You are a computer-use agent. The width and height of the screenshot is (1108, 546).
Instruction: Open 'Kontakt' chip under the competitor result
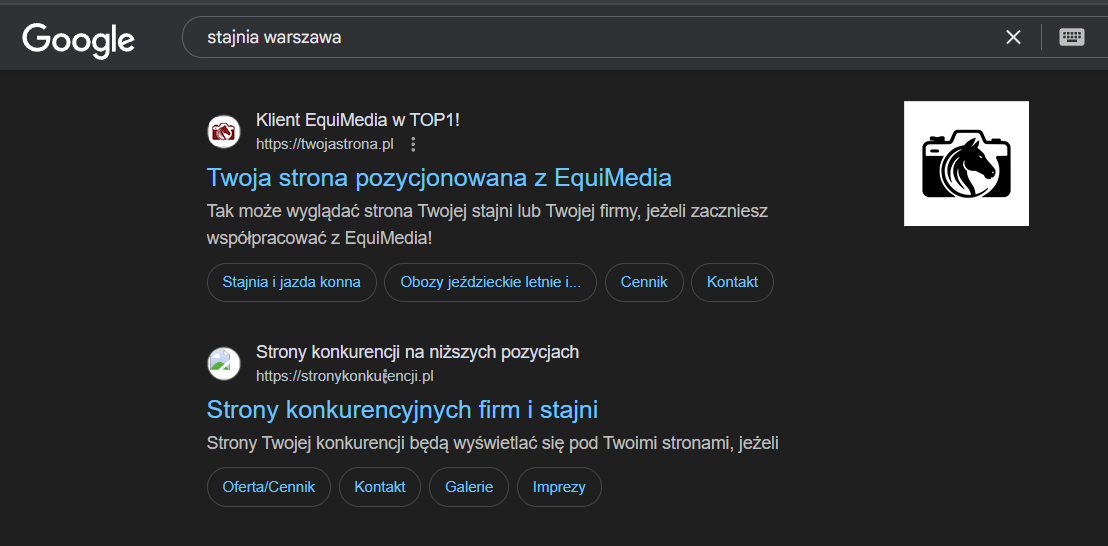(380, 487)
